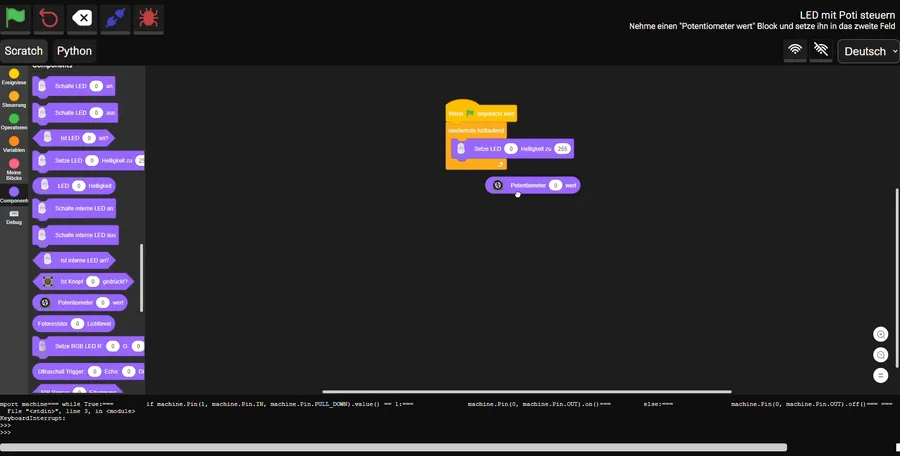Zoom in on the workspace
The height and width of the screenshot is (456, 900).
(x=880, y=334)
